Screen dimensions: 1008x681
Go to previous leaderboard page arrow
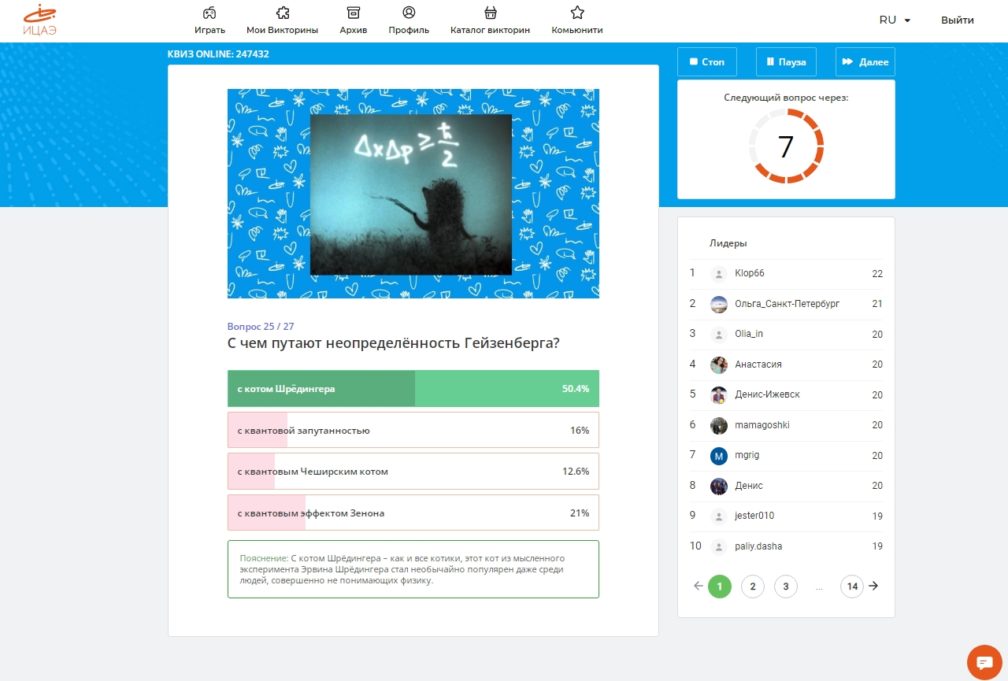(698, 586)
